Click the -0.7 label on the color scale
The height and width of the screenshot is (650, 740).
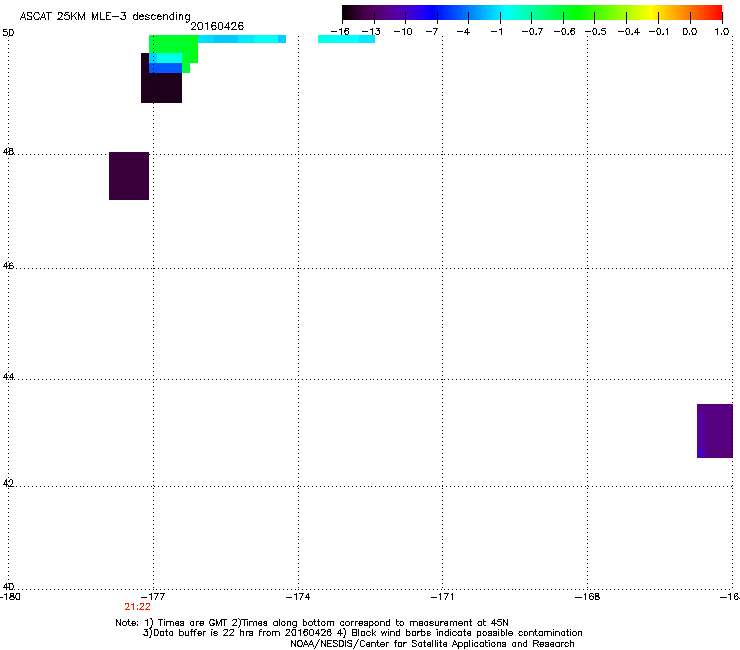532,32
